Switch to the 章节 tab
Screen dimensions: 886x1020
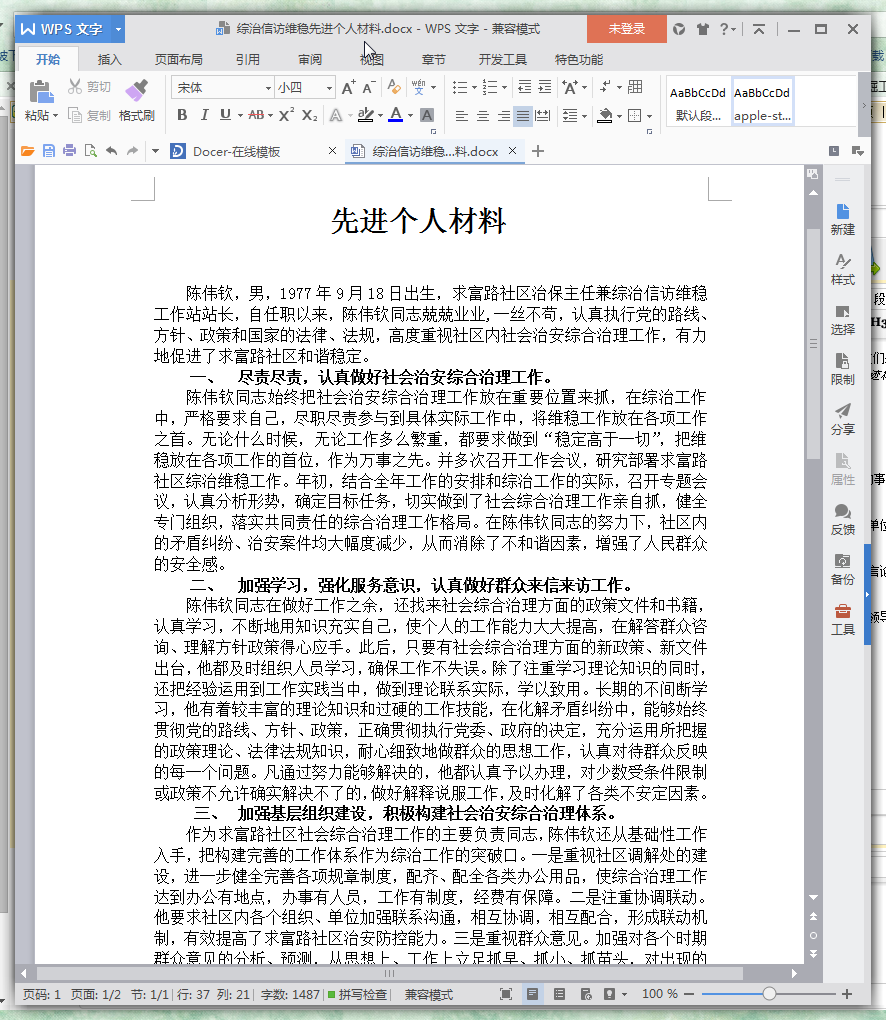pyautogui.click(x=433, y=59)
